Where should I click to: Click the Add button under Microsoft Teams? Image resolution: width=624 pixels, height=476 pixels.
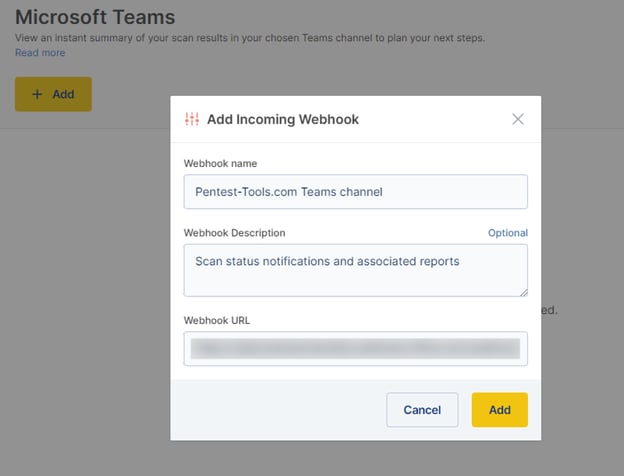[53, 94]
